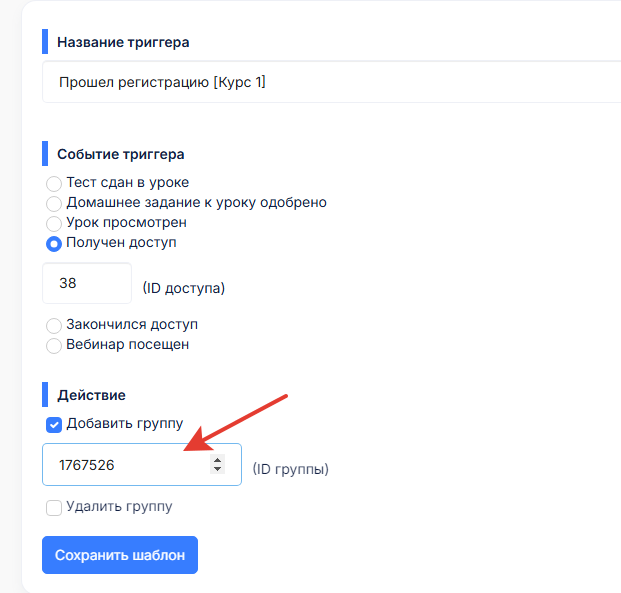Screen dimensions: 621x593
Task: Select 'Тест сдан в уроке' radio option
Action: pos(54,183)
